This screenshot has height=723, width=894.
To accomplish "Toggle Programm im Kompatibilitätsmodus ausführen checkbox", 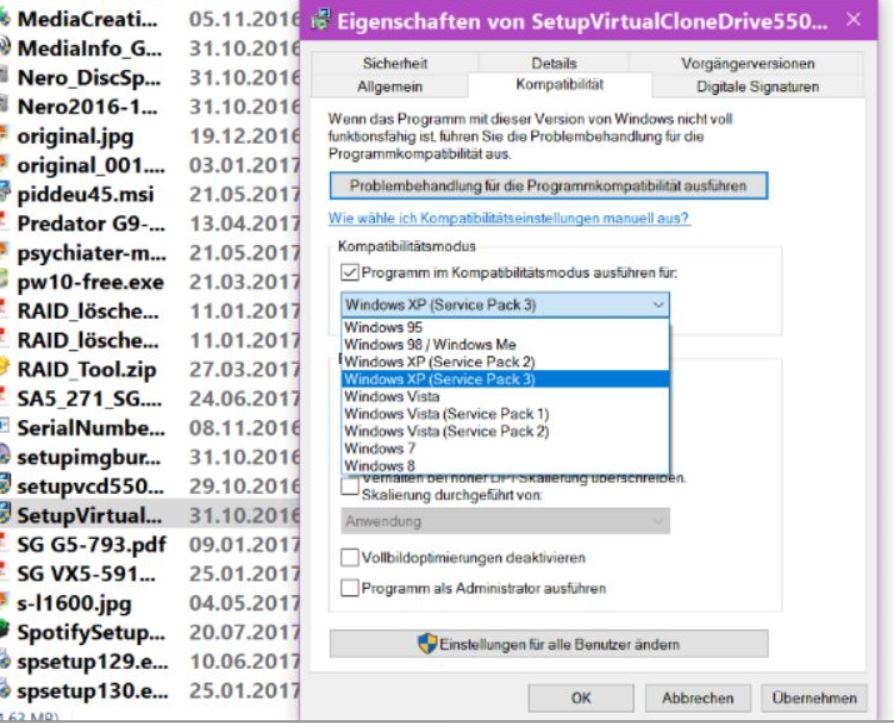I will tap(350, 273).
